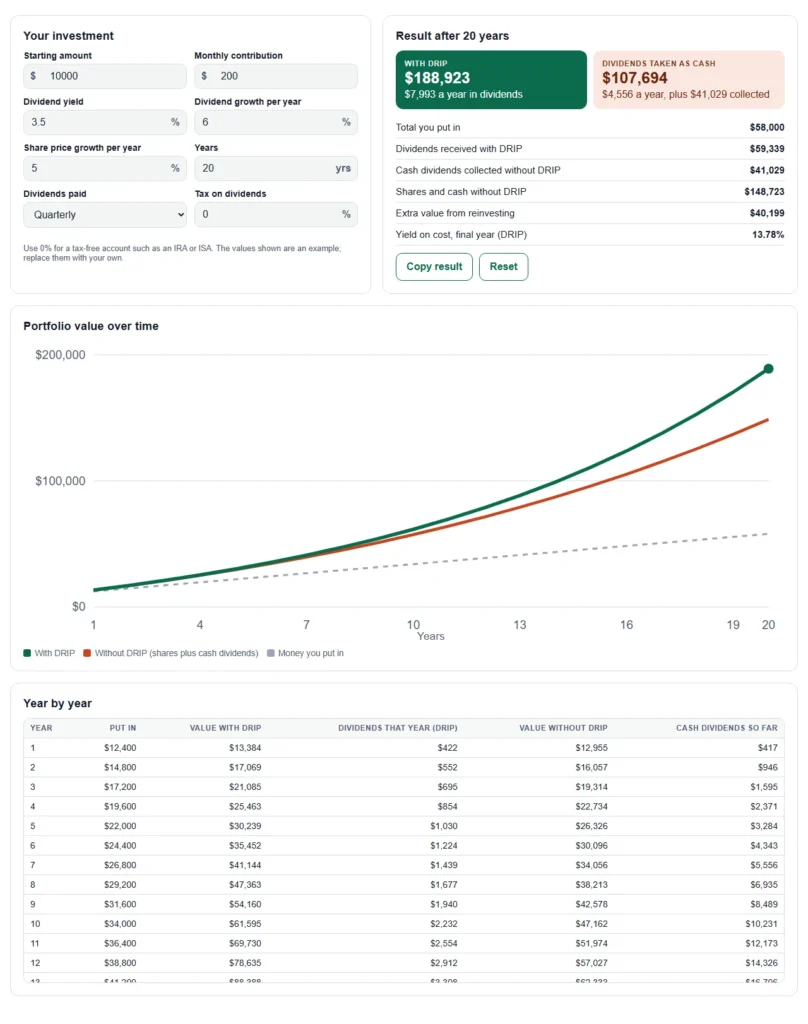The image size is (808, 1024).
Task: Select the Dividends Taken as Cash card
Action: point(688,80)
